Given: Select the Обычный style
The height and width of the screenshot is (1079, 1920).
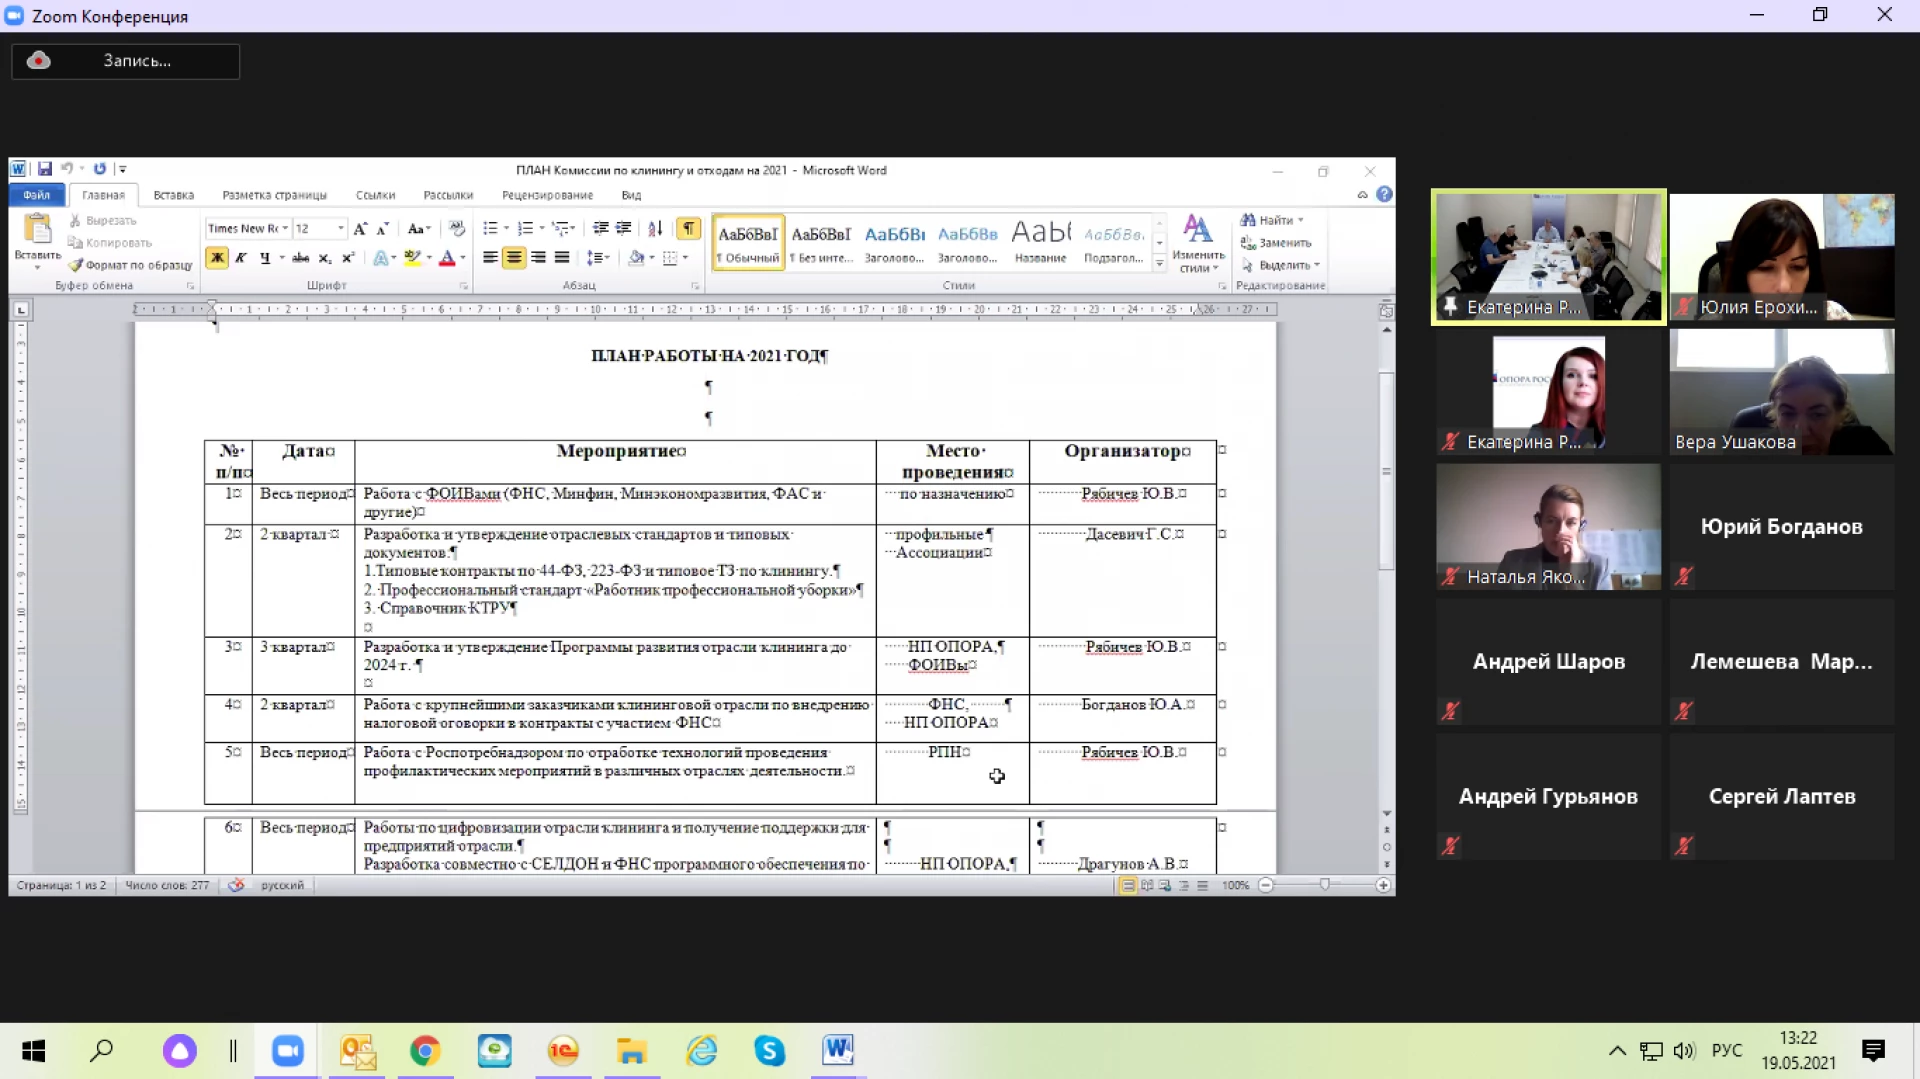Looking at the screenshot, I should pyautogui.click(x=748, y=243).
